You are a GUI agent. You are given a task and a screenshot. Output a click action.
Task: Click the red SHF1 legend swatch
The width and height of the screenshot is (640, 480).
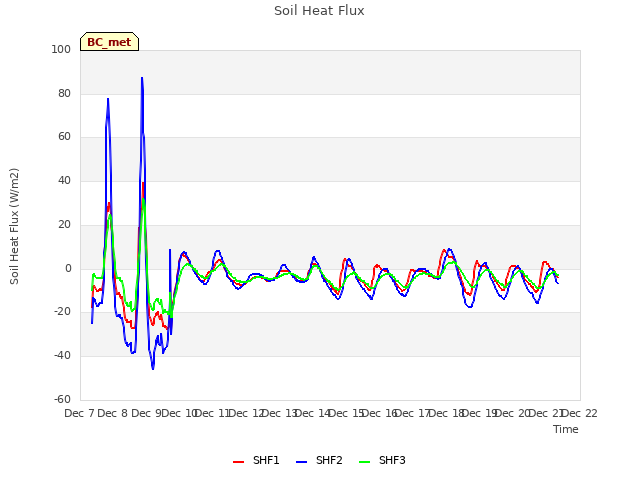[x=238, y=462]
